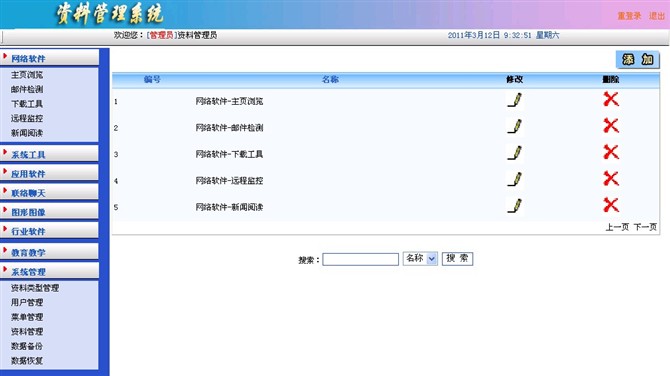
Task: Delete 网络软件-远程监控 with red X
Action: coord(611,179)
